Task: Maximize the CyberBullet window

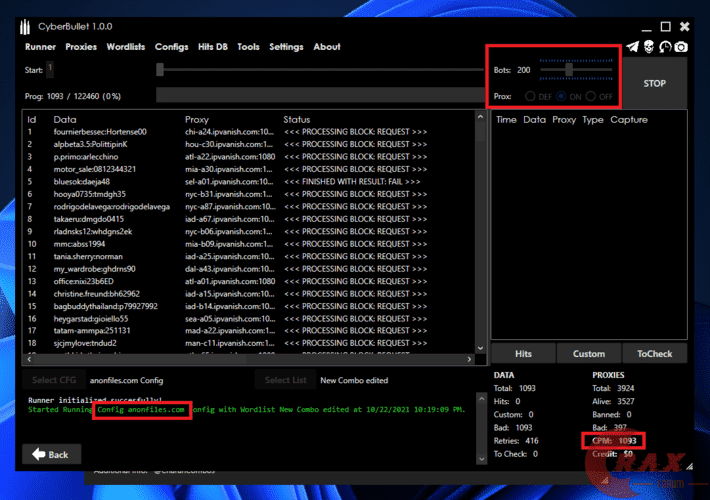Action: point(666,27)
